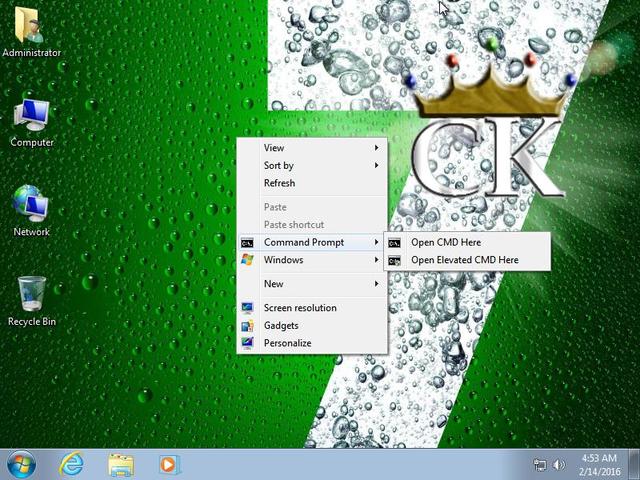Click the monitor icon beside Screen resolution

(247, 308)
